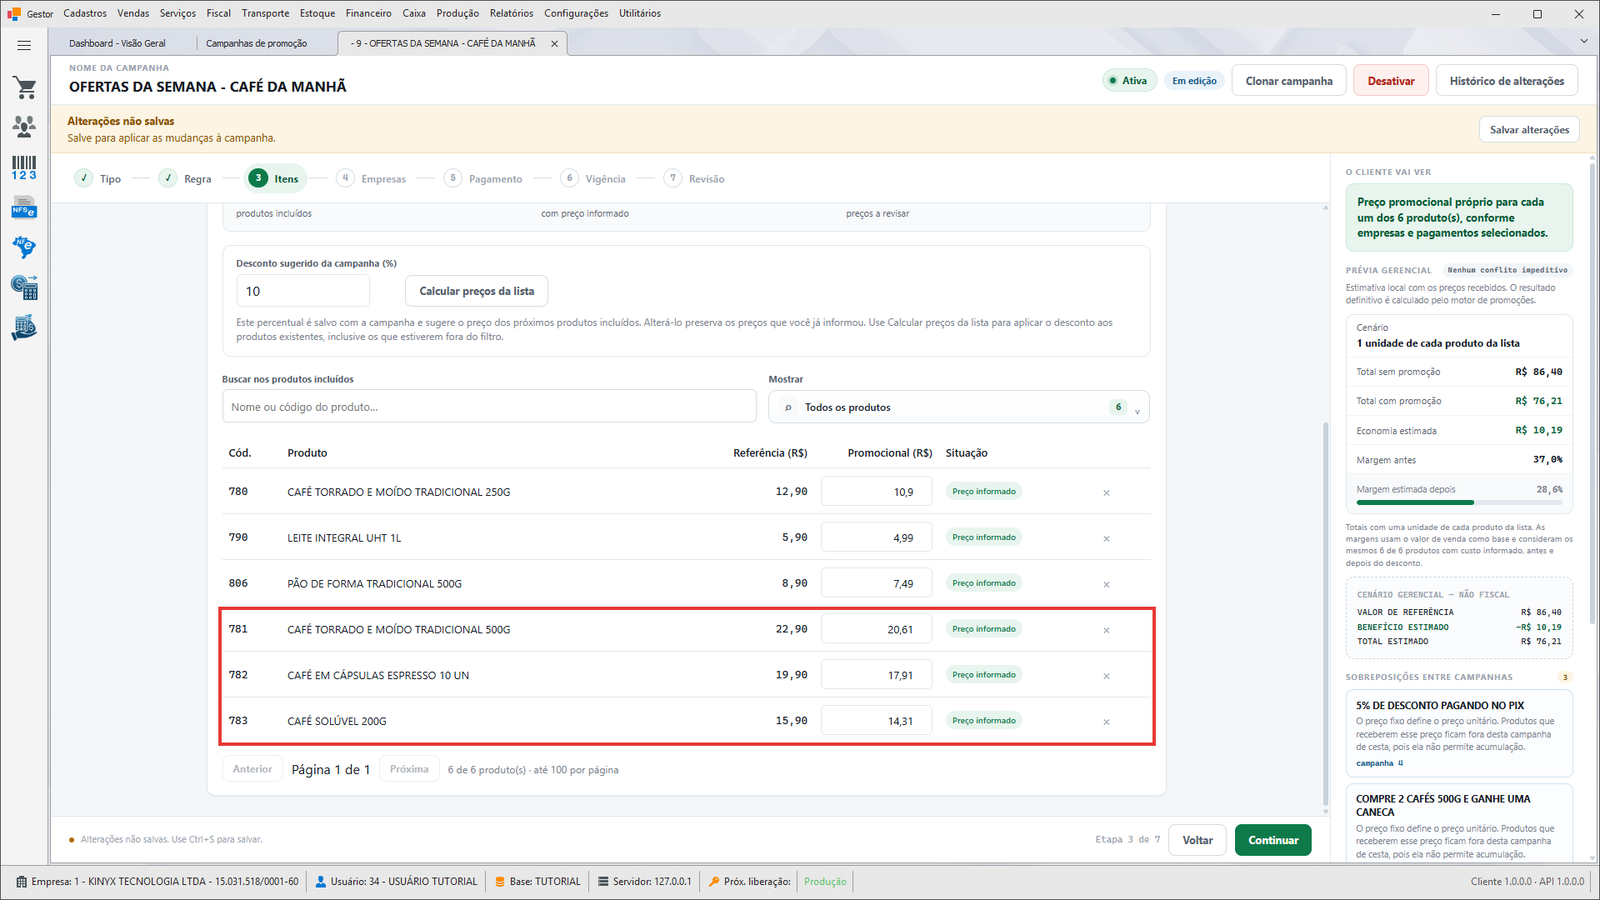Expand the tab list chevron at far right
This screenshot has height=900, width=1600.
pyautogui.click(x=1583, y=41)
